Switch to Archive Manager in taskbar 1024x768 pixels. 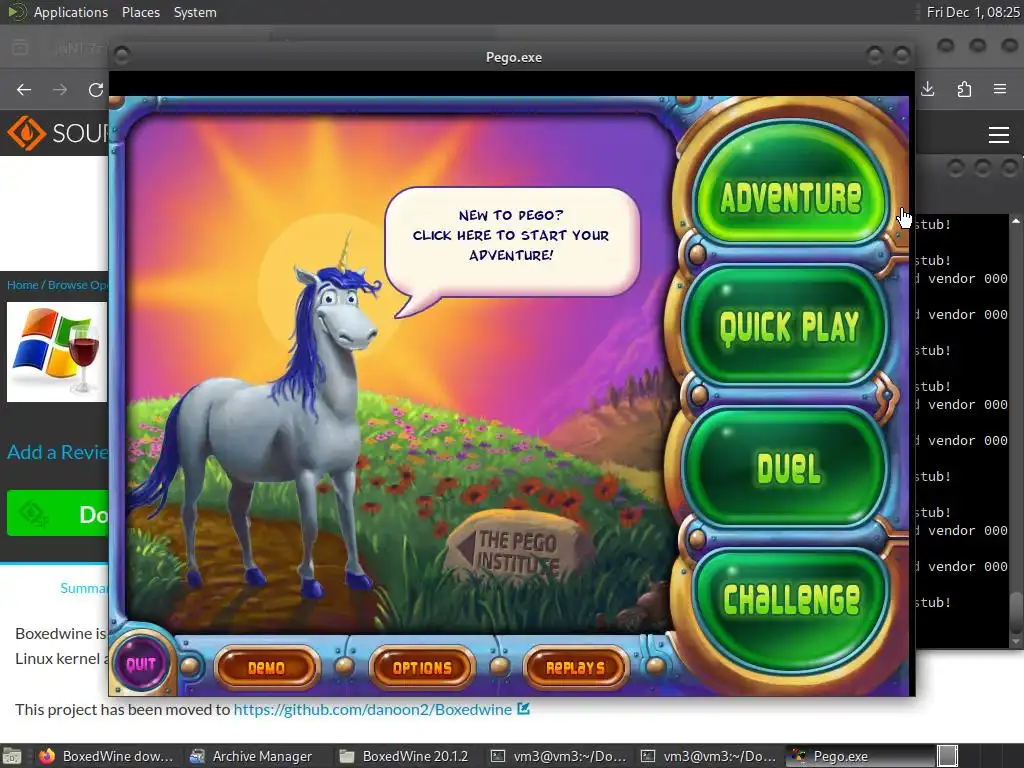[x=251, y=756]
